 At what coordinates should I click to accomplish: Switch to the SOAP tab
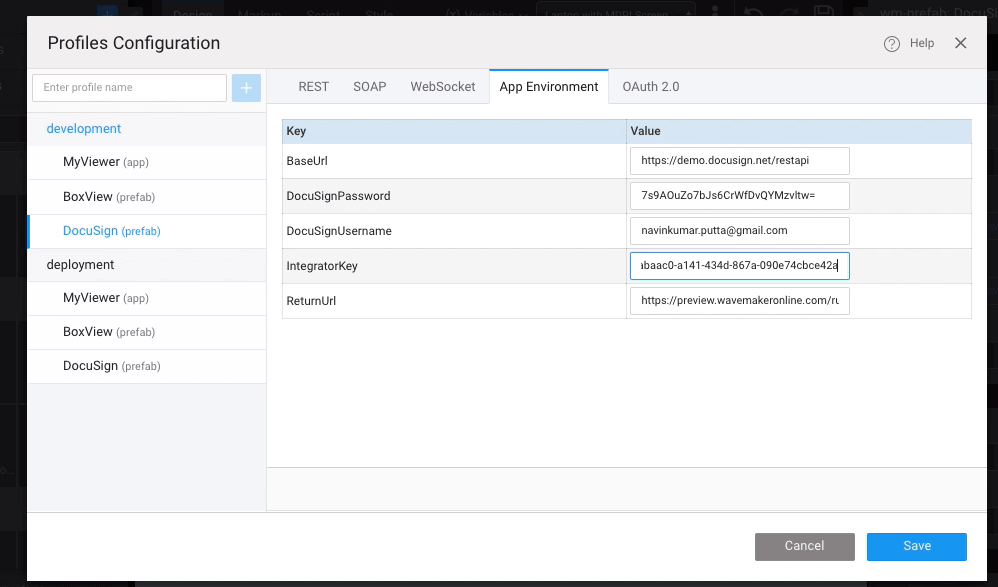(x=369, y=87)
